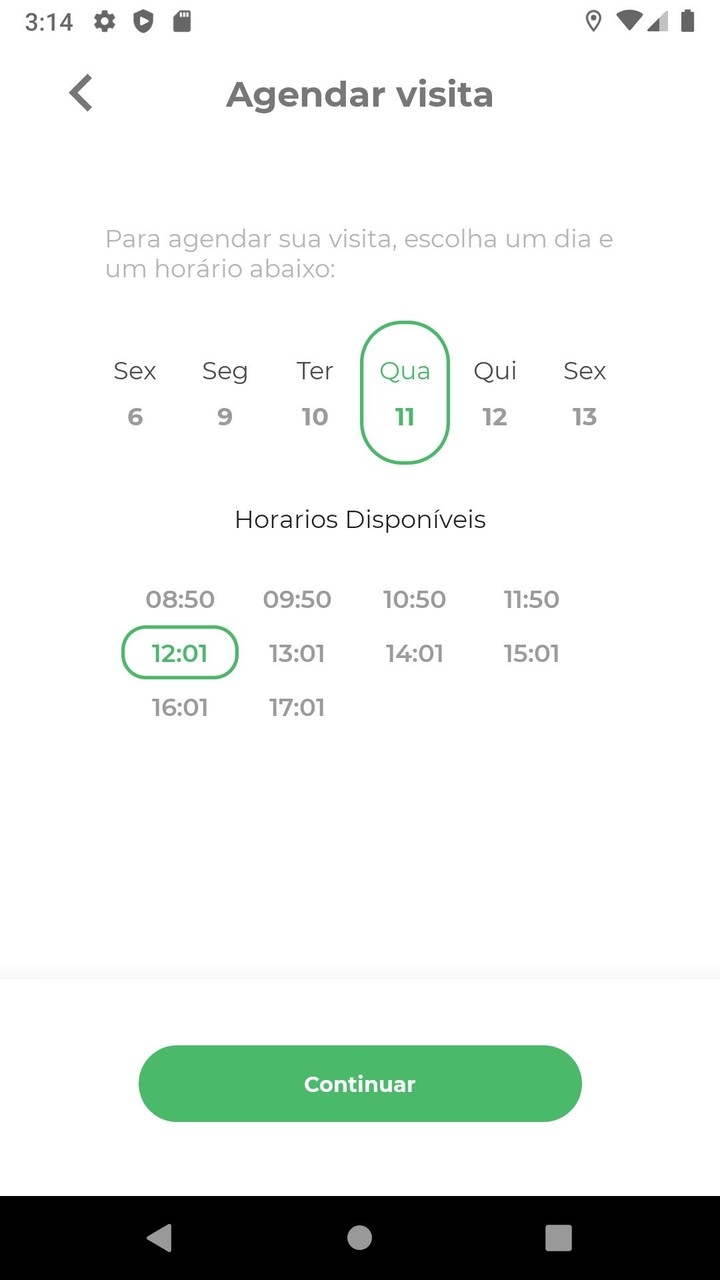The width and height of the screenshot is (720, 1280).
Task: Pick Thursday, Qui 12
Action: pos(495,393)
